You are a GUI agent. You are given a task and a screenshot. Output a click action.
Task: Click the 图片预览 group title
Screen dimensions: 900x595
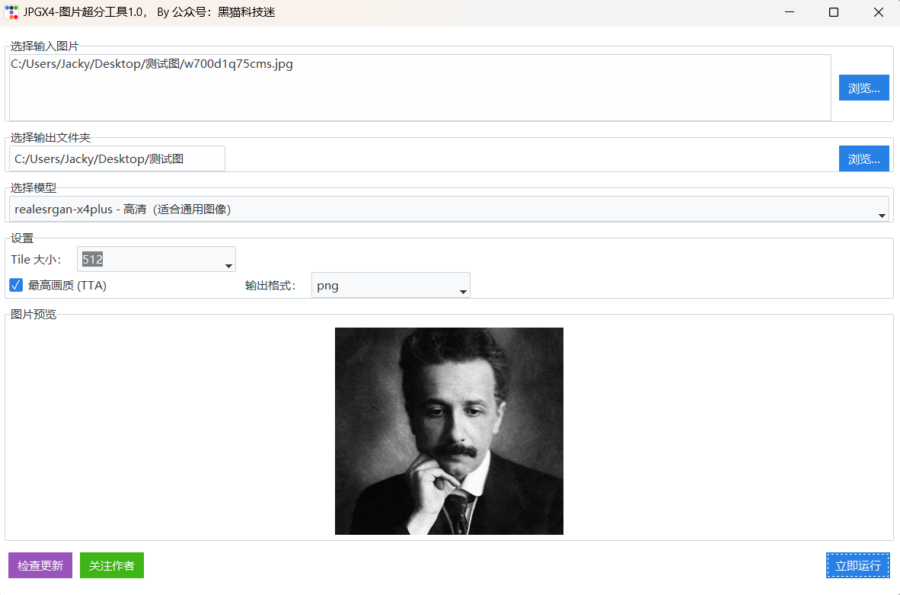coord(34,314)
